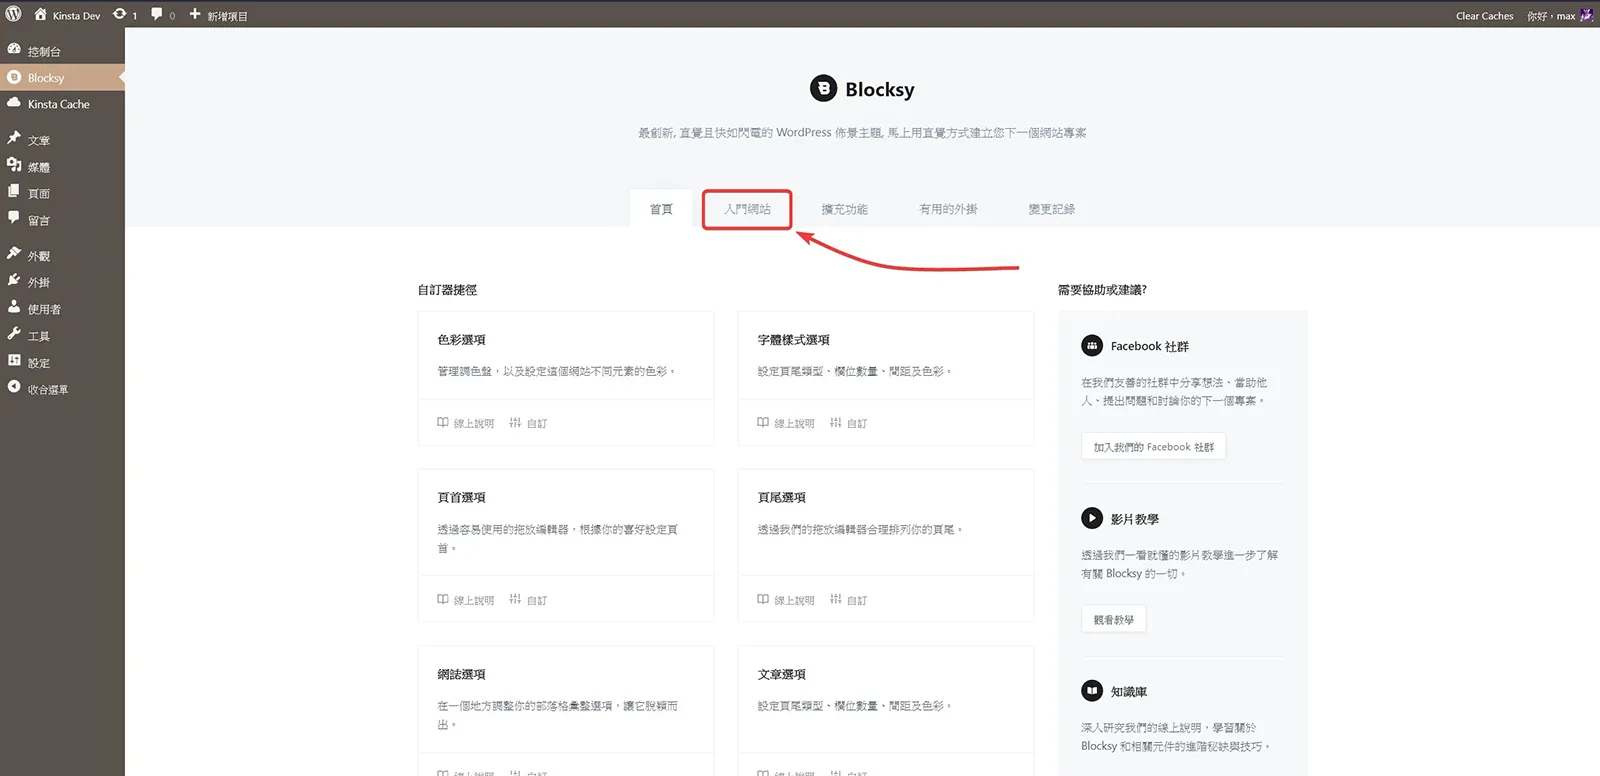Click 加入我們的 Facebook 社群 button
Image resolution: width=1600 pixels, height=776 pixels.
point(1153,447)
